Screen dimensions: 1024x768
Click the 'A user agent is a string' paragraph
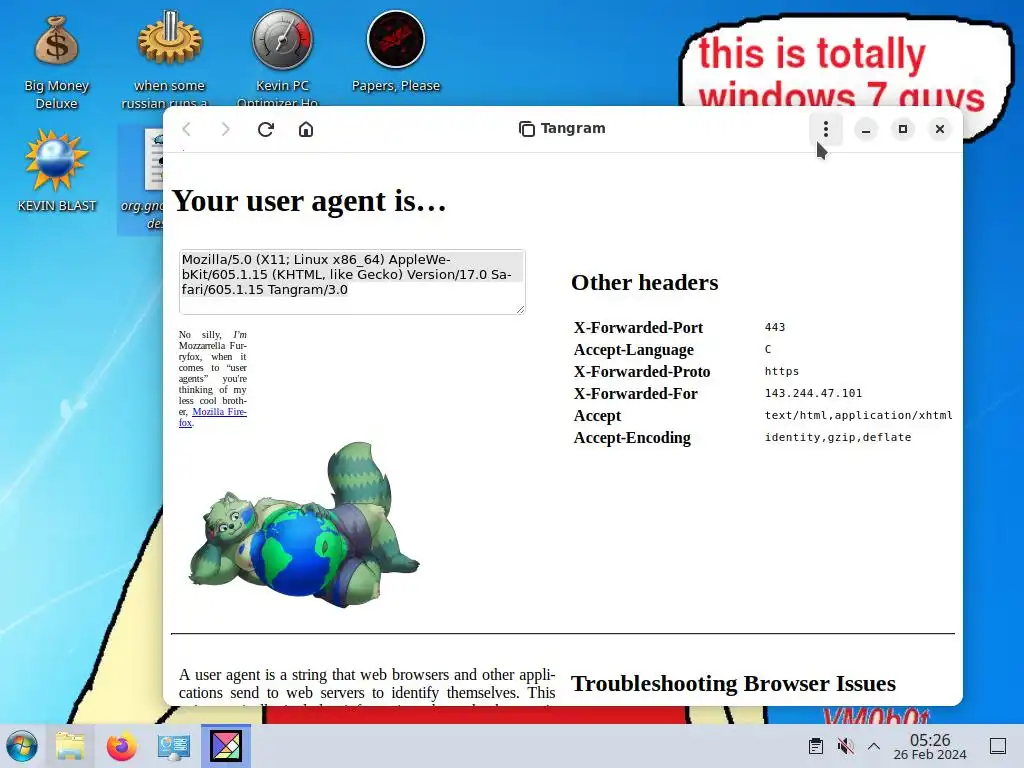click(367, 684)
